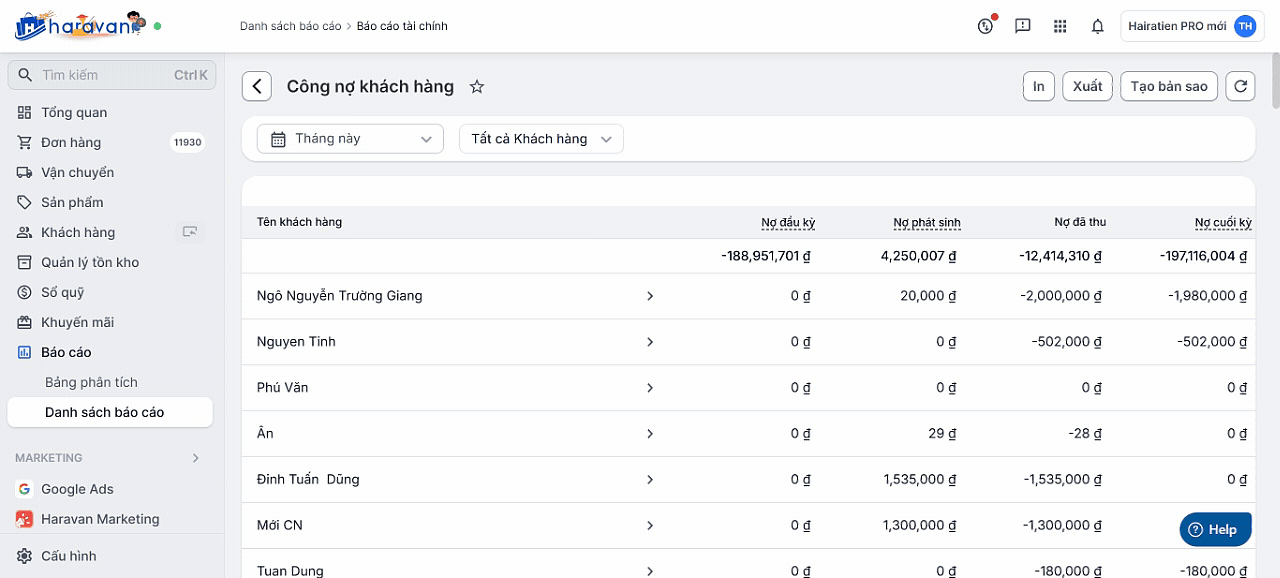Open Bảng phân tích under Báo cáo
The height and width of the screenshot is (578, 1280).
click(91, 382)
